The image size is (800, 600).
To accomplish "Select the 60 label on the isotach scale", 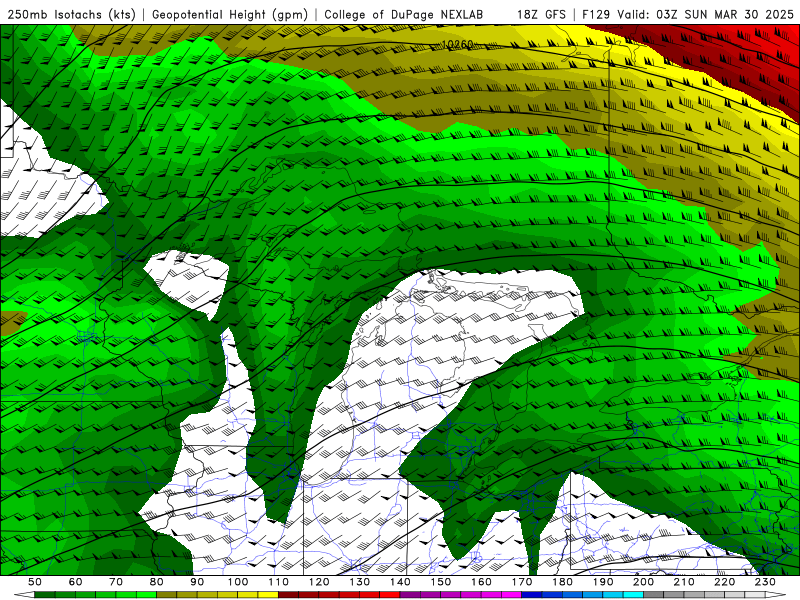I will 76,582.
